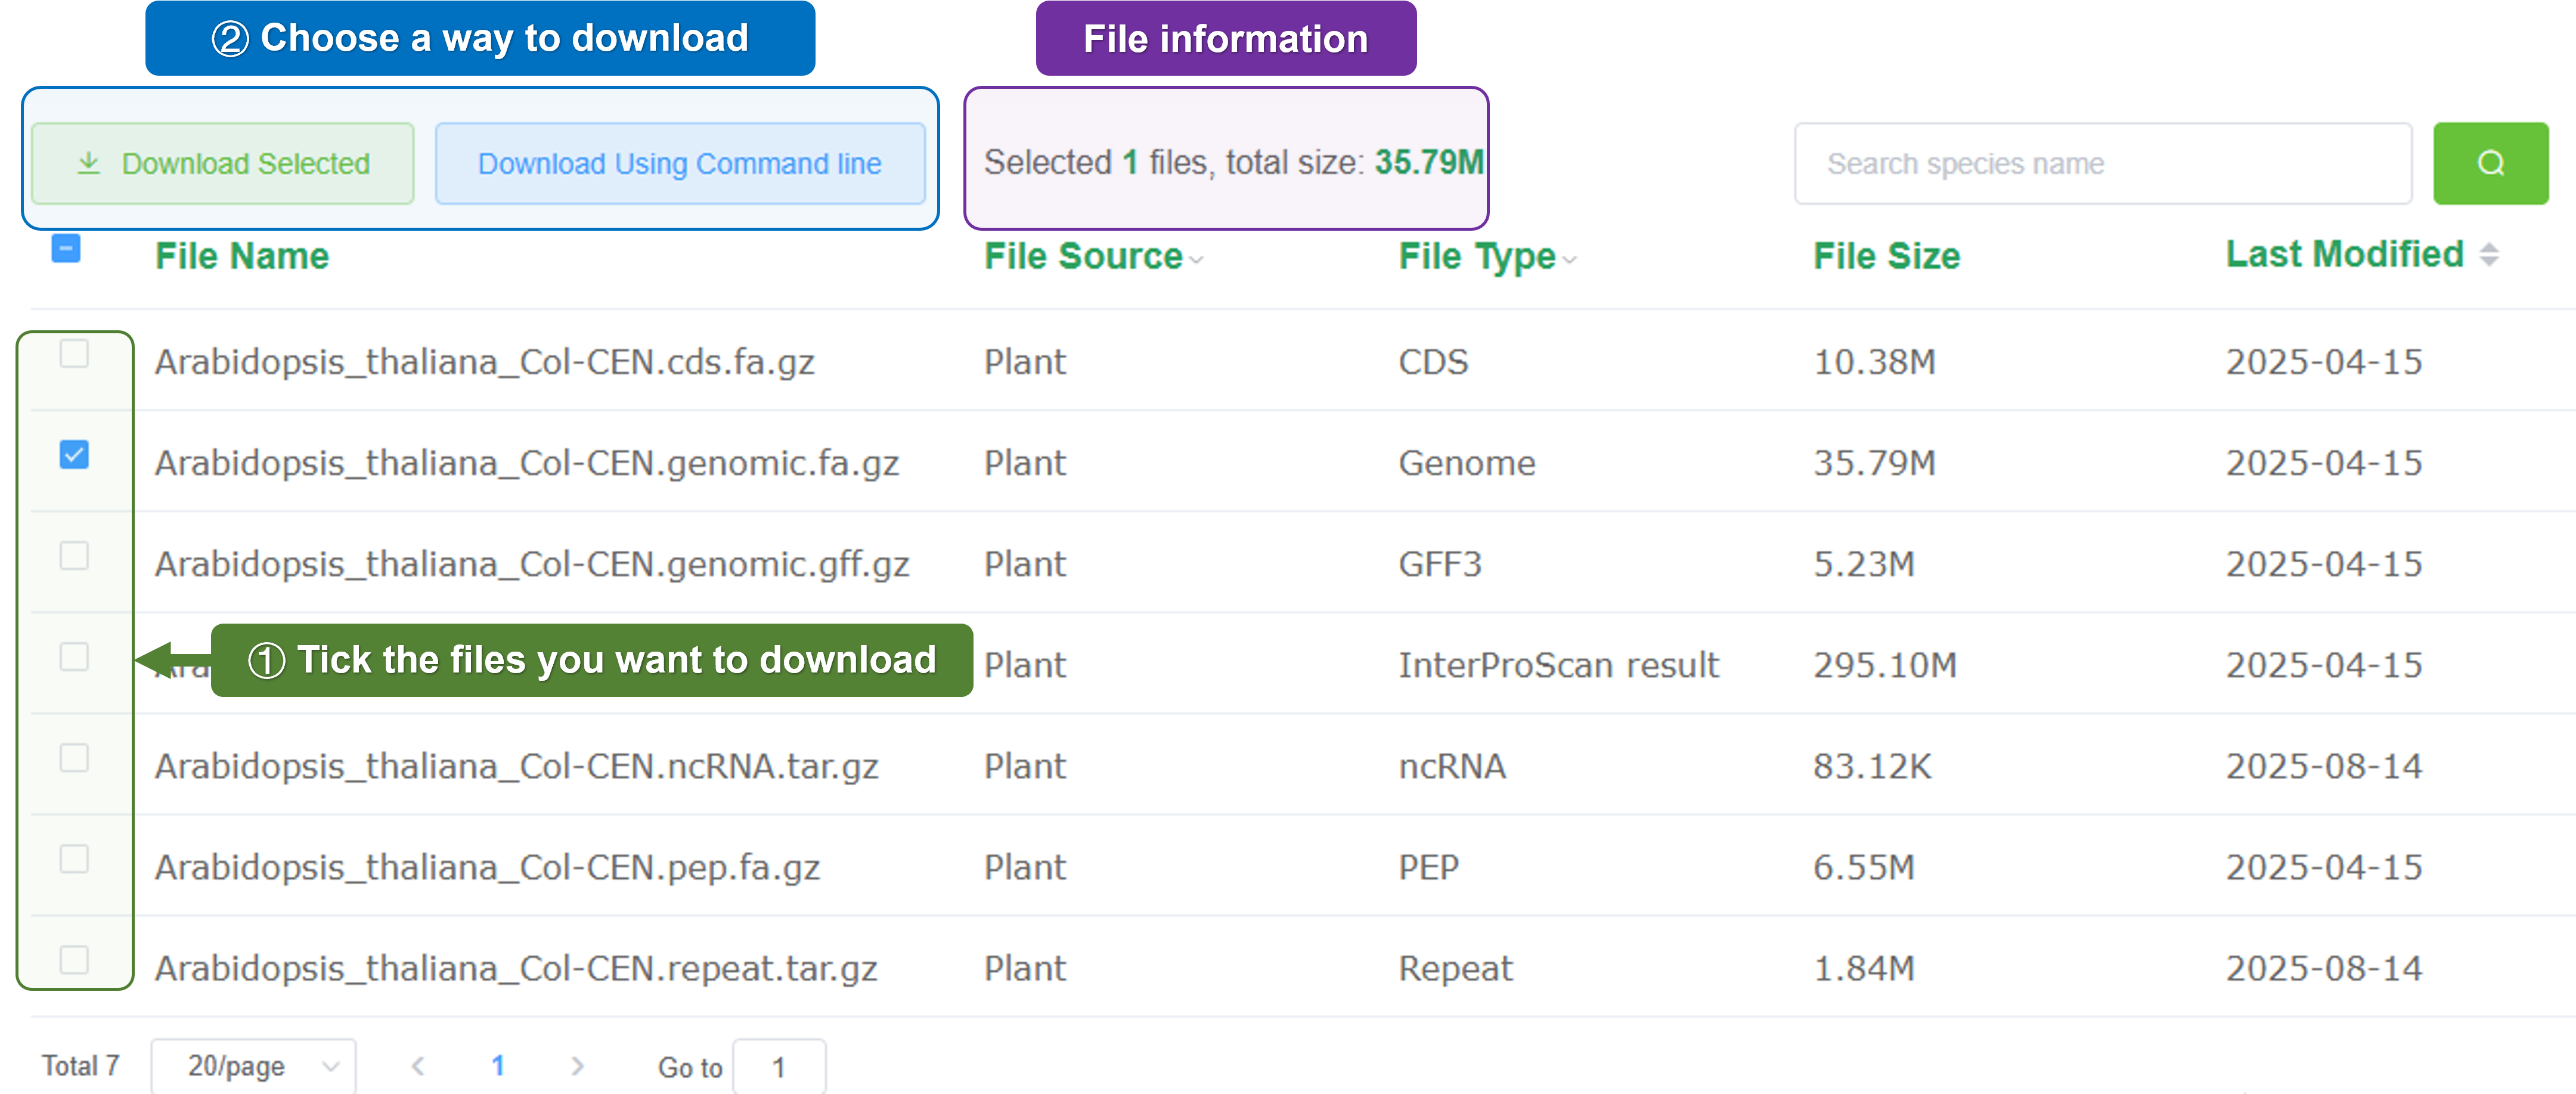
Task: Tick the pep.fa.gz file checkbox
Action: click(74, 859)
